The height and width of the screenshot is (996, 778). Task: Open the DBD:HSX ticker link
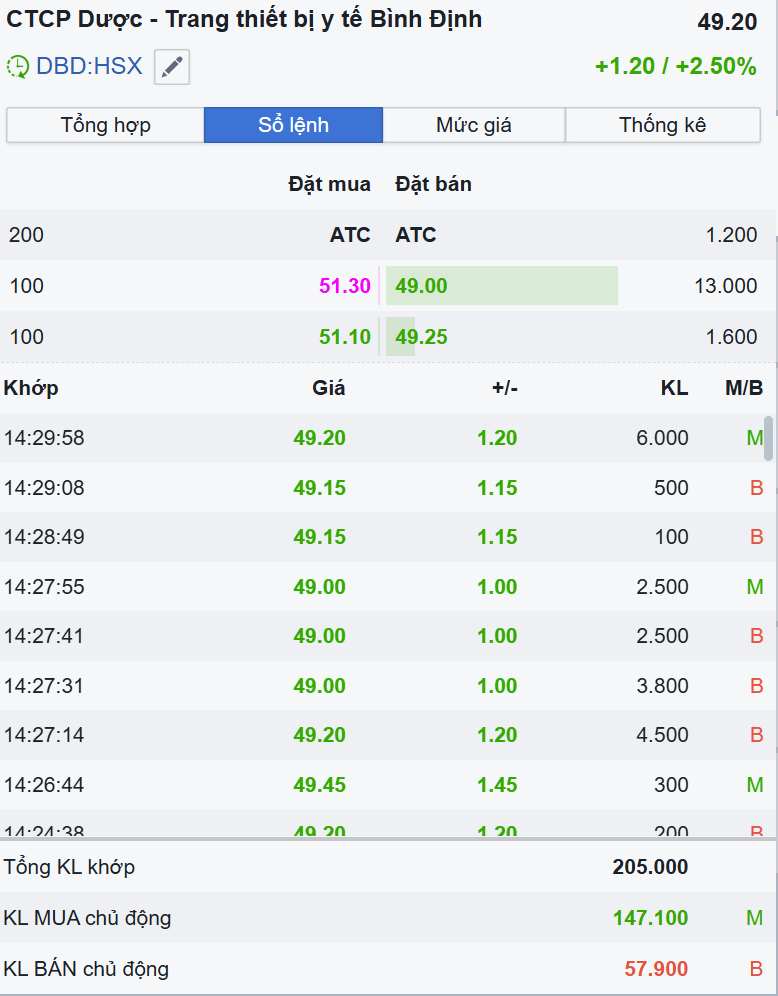tap(89, 67)
